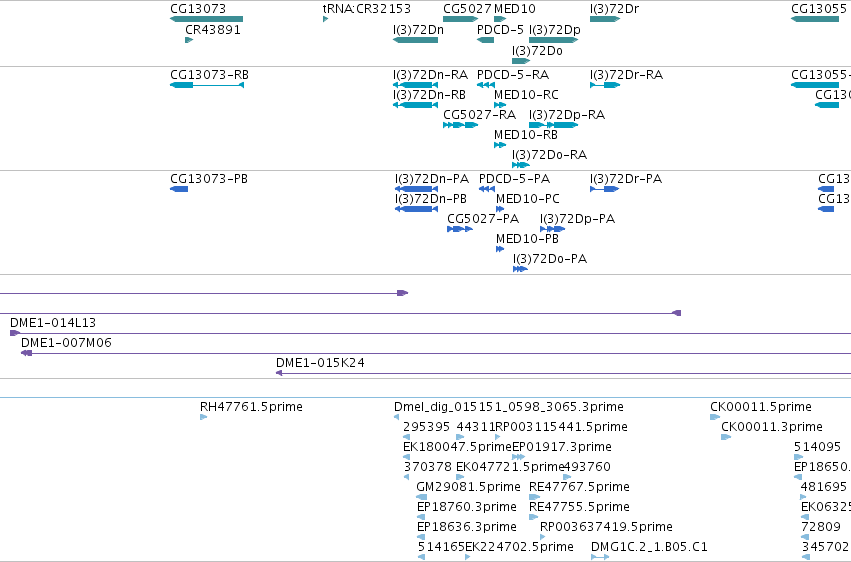
Task: Click the 44311 feature
Action: tap(460, 437)
